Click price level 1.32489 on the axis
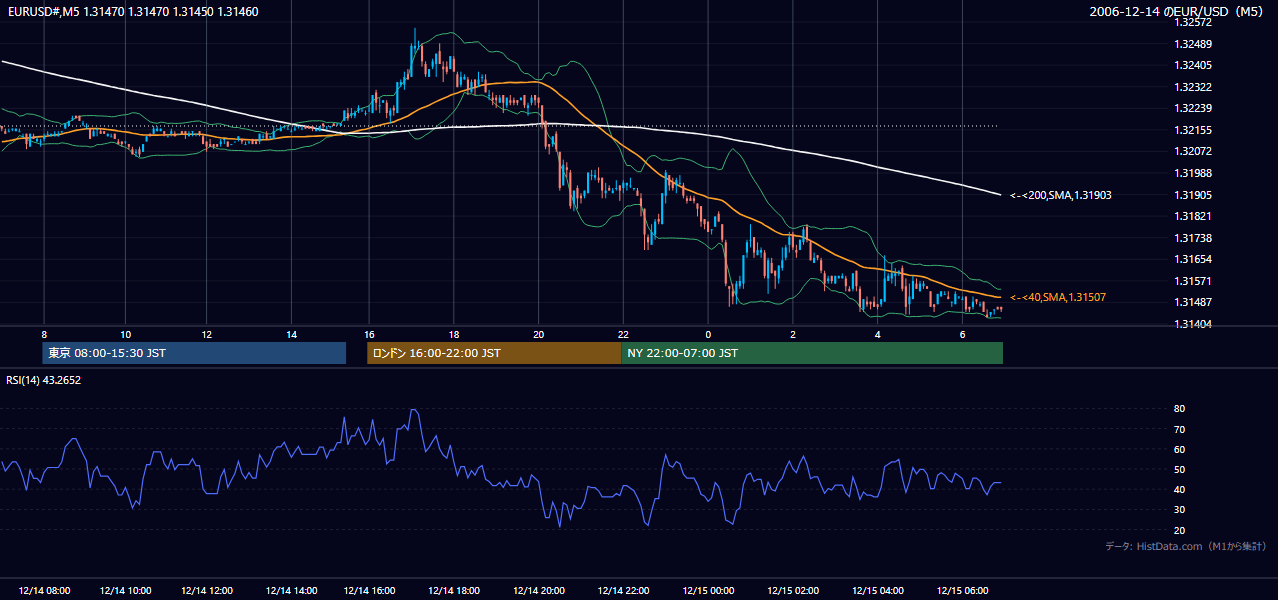This screenshot has width=1278, height=600. [x=1193, y=44]
